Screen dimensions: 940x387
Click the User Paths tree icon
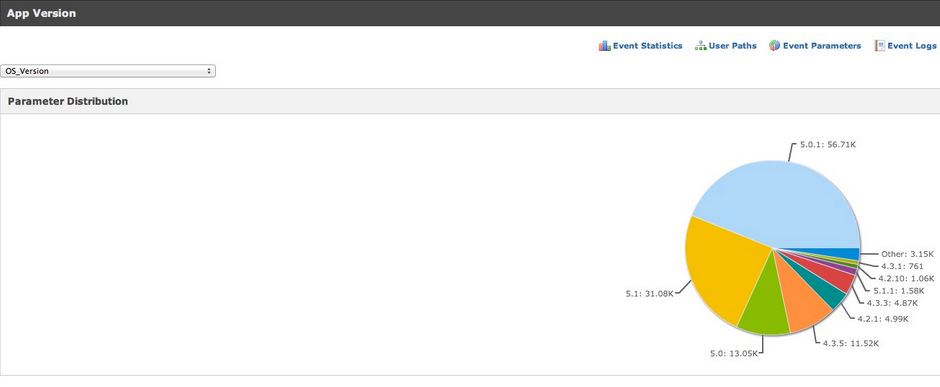pos(700,46)
